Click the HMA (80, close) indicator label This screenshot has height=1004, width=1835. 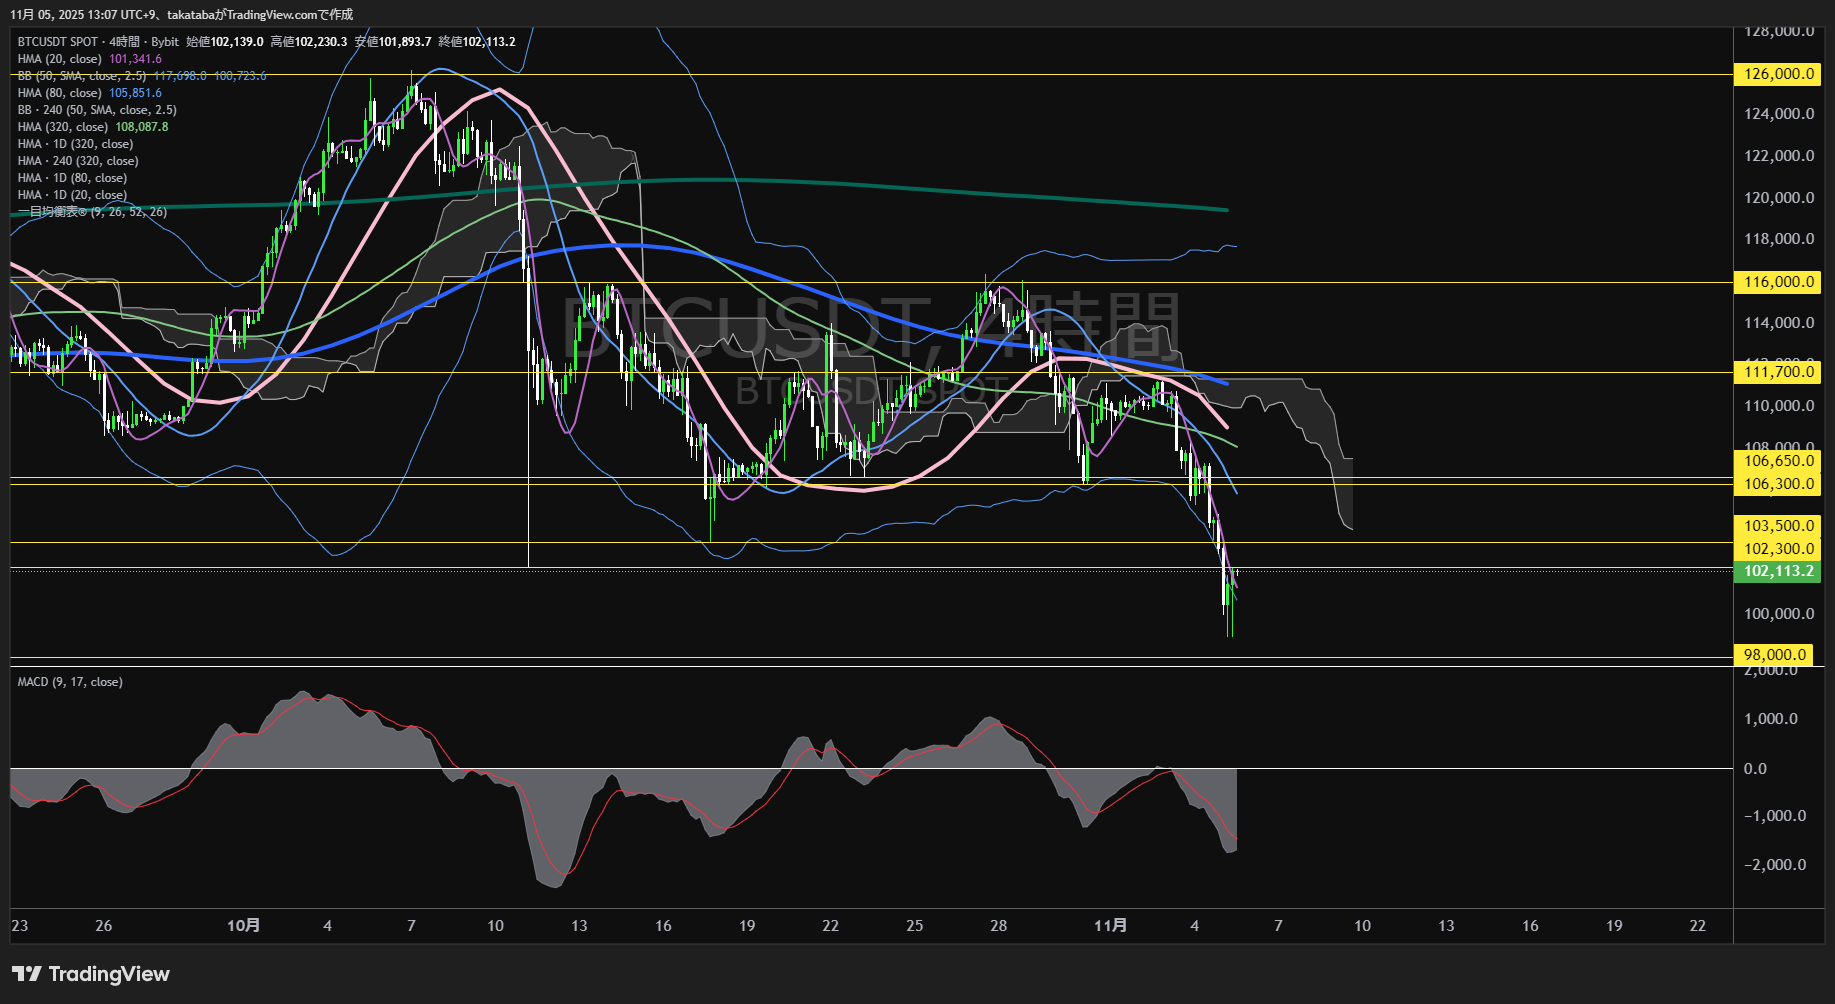click(x=60, y=93)
